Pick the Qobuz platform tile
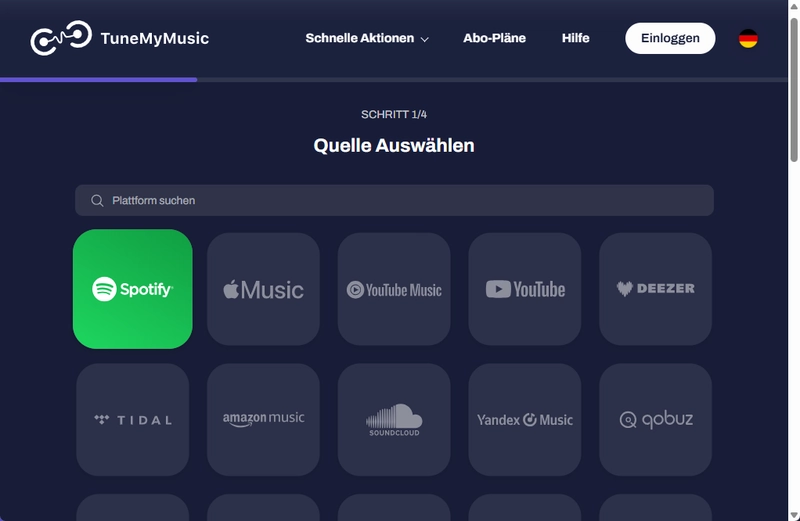 click(x=655, y=419)
